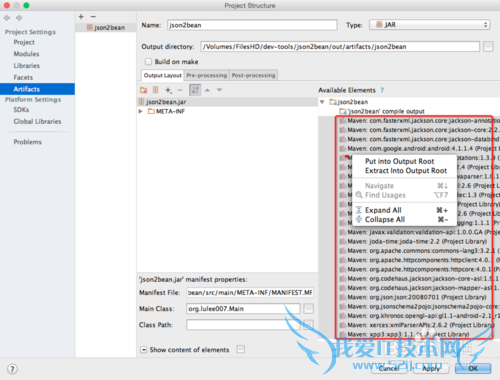Click browse button beside Main Class
The height and width of the screenshot is (380, 500).
(x=309, y=309)
